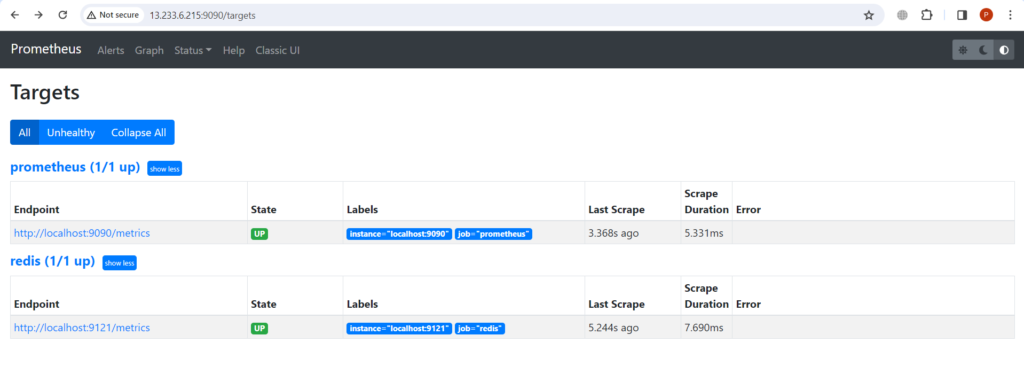Open the browser extensions puzzle icon
The width and height of the screenshot is (1024, 382).
(927, 15)
